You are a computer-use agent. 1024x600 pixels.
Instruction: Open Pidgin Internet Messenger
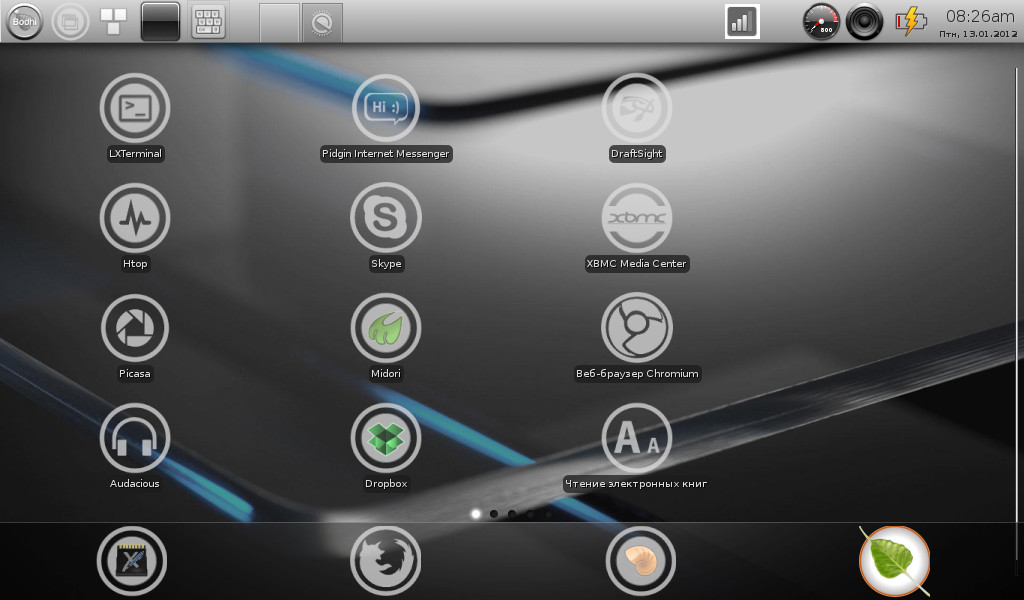385,108
